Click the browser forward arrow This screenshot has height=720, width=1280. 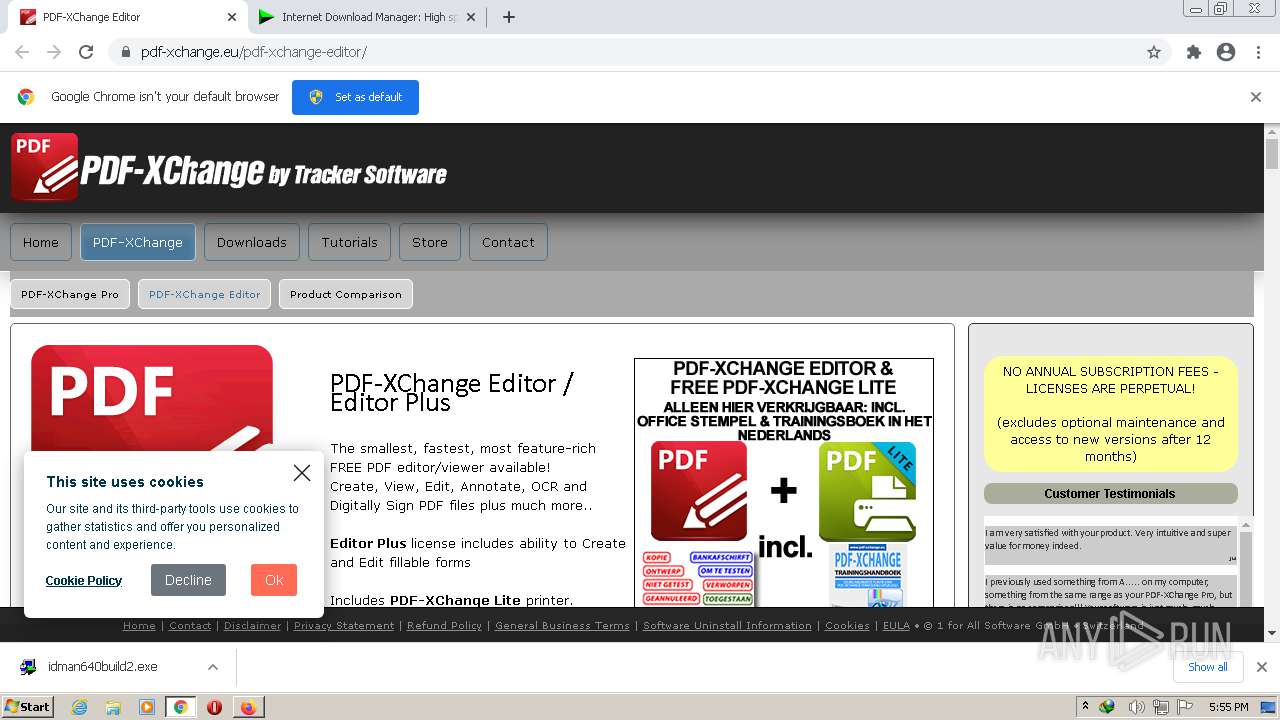pyautogui.click(x=54, y=52)
